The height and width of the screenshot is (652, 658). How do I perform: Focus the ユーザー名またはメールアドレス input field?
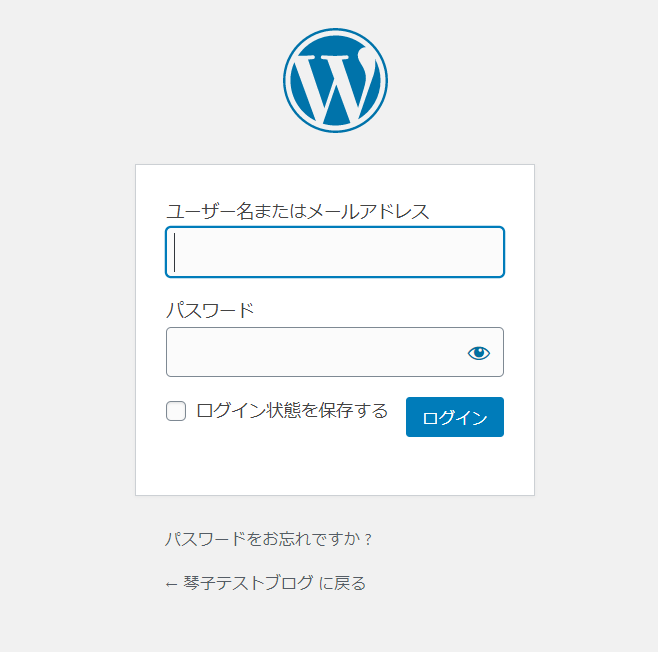[335, 252]
